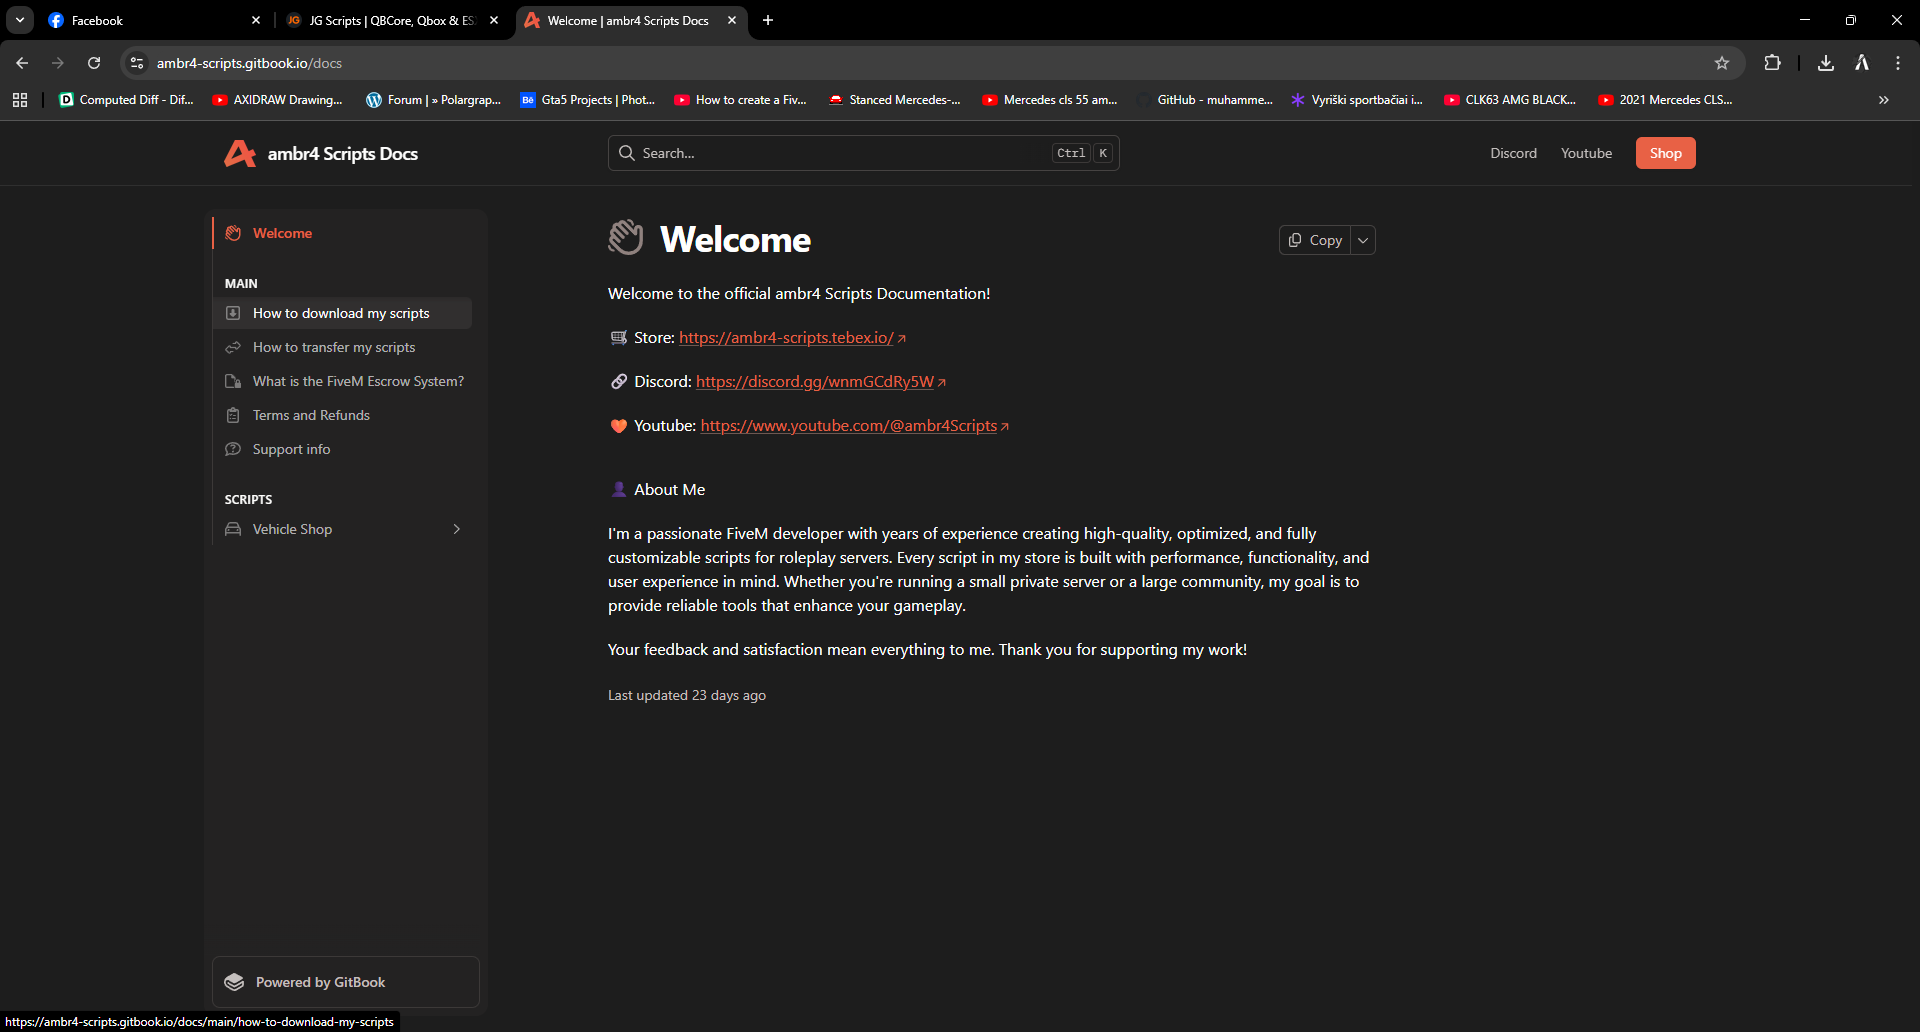This screenshot has height=1032, width=1920.
Task: Open the Youtube header link
Action: 1586,153
